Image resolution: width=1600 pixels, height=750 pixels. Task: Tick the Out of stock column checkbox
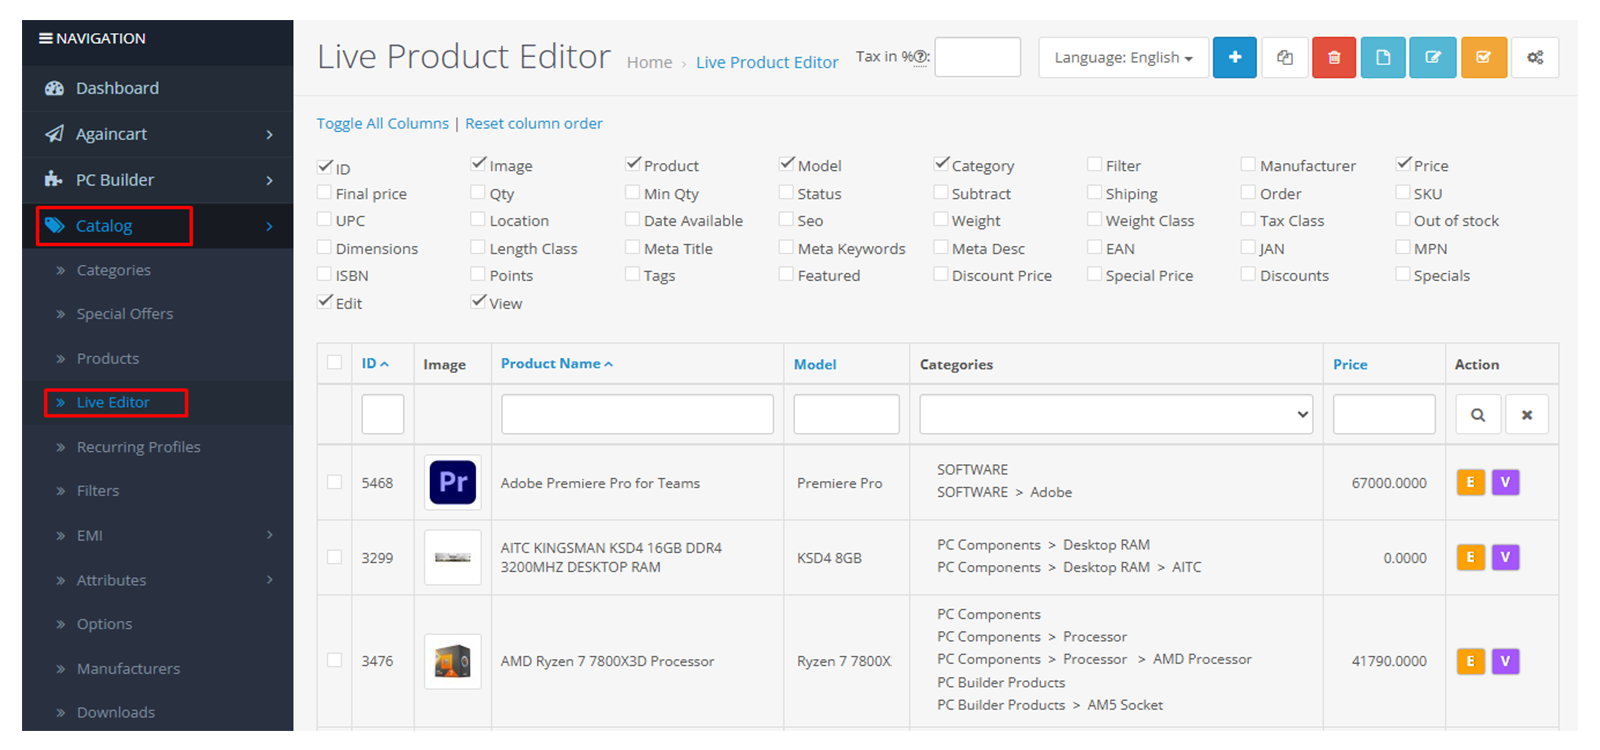(x=1403, y=219)
